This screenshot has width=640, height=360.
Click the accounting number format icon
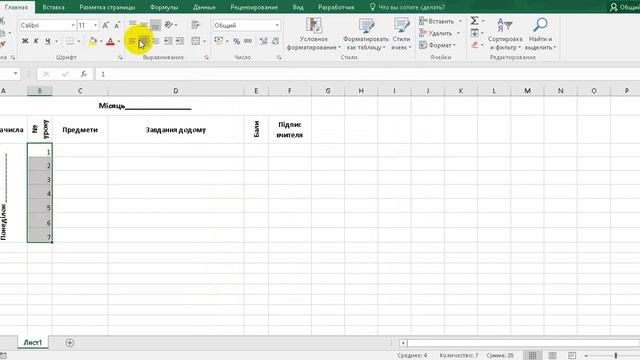pyautogui.click(x=219, y=41)
